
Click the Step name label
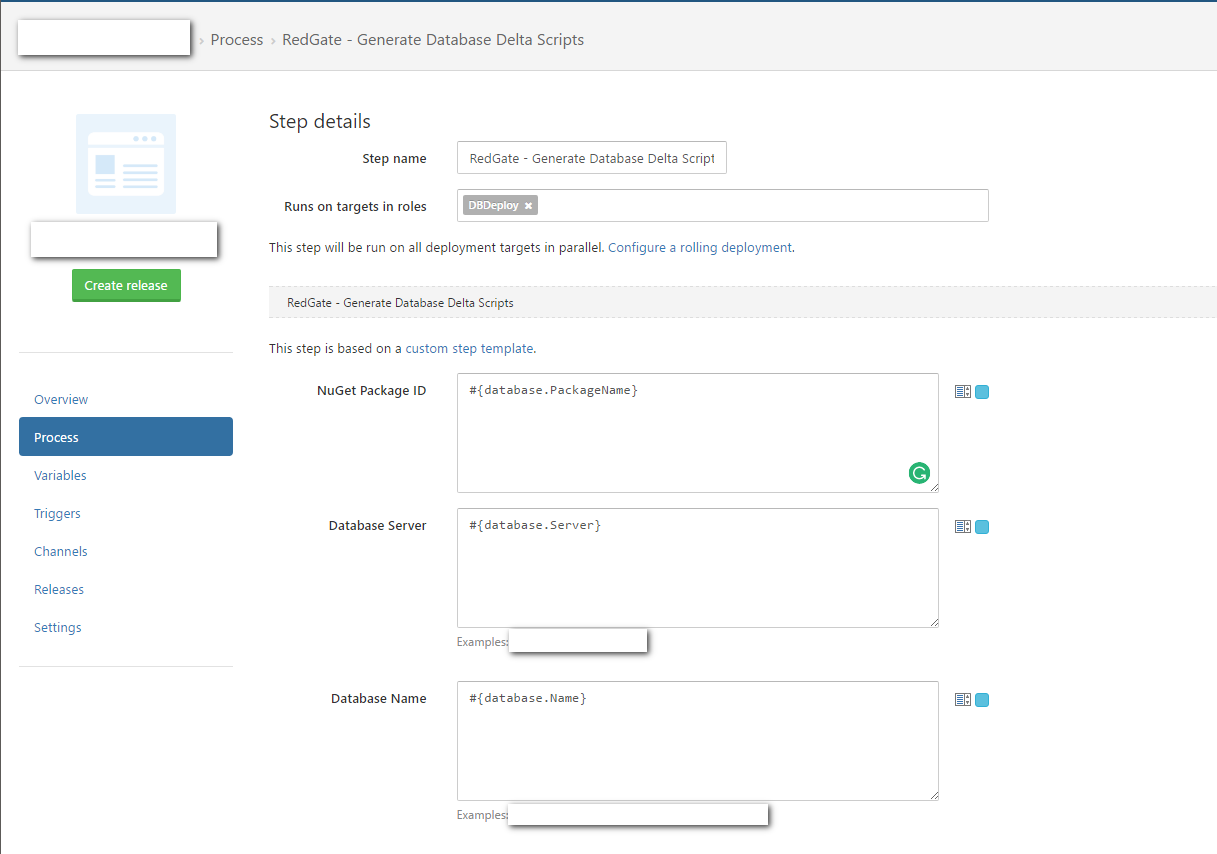[394, 158]
